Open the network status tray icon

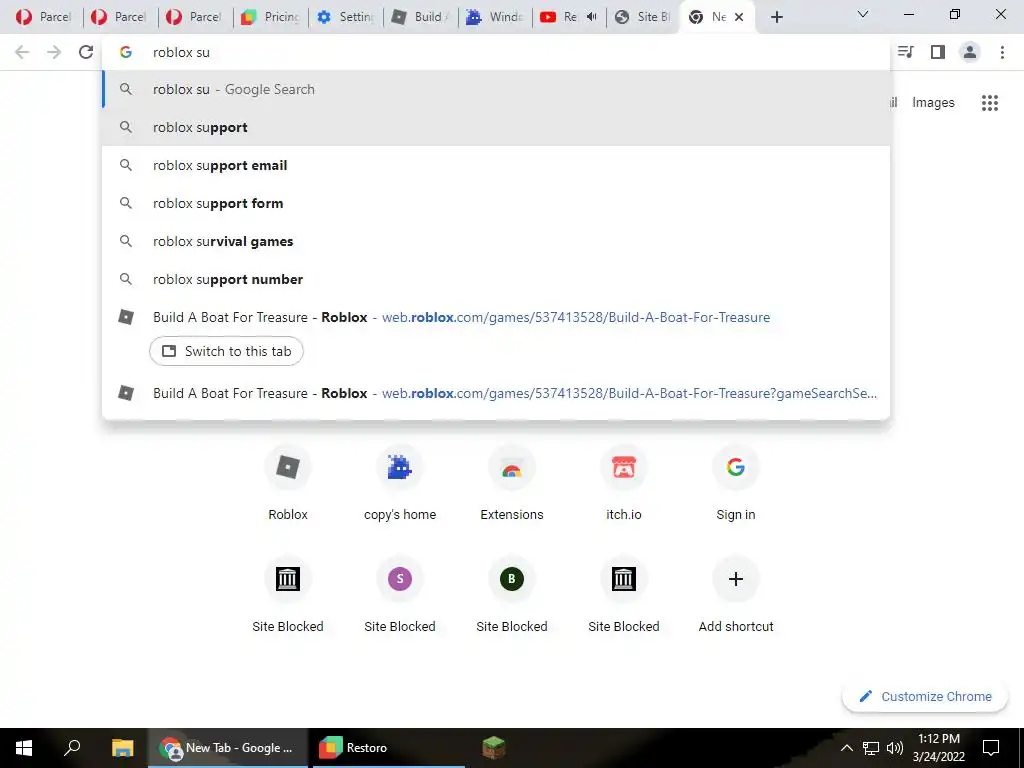pos(871,748)
